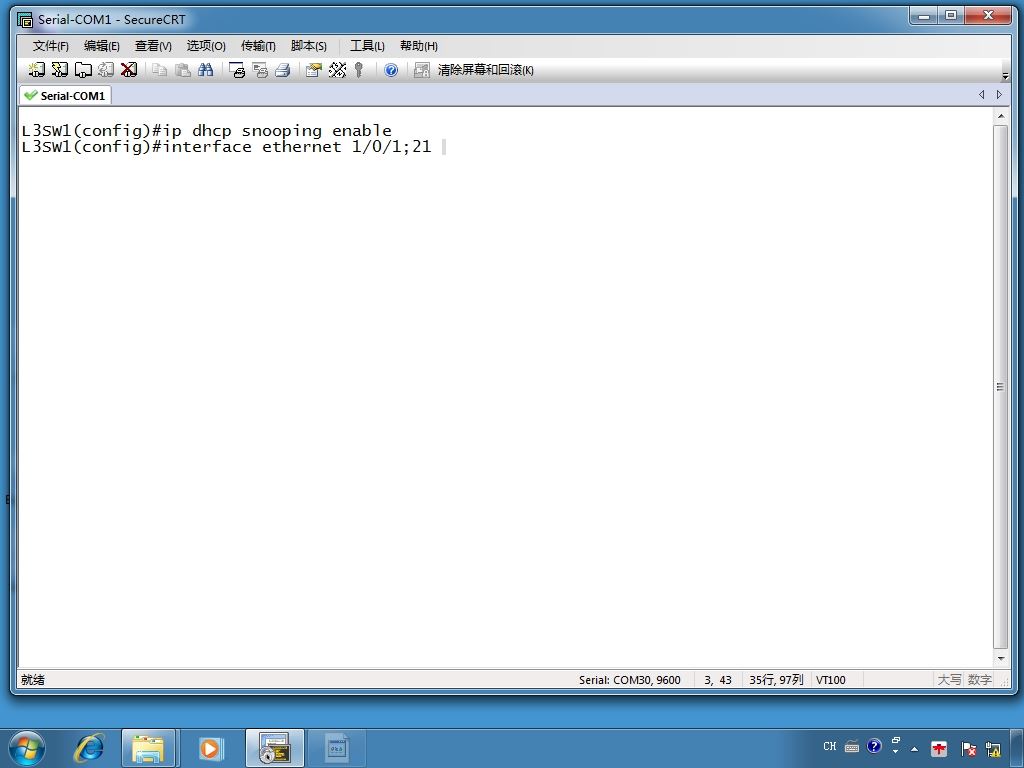The width and height of the screenshot is (1024, 768).
Task: Click the Copy toolbar icon
Action: 159,70
